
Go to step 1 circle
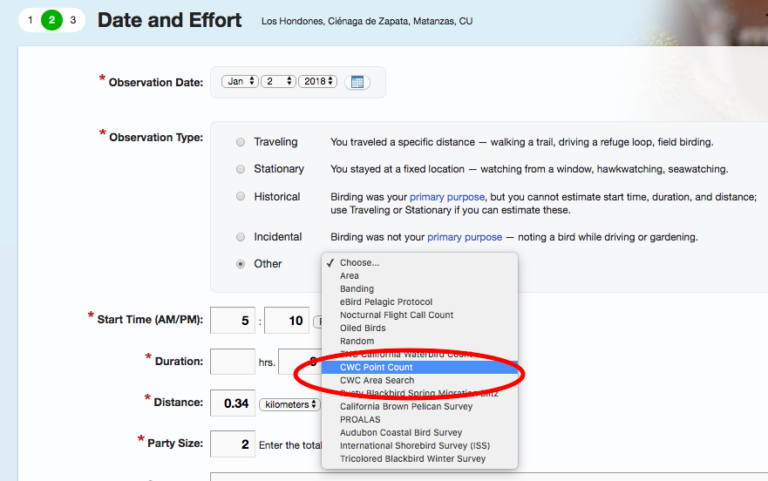pyautogui.click(x=31, y=20)
